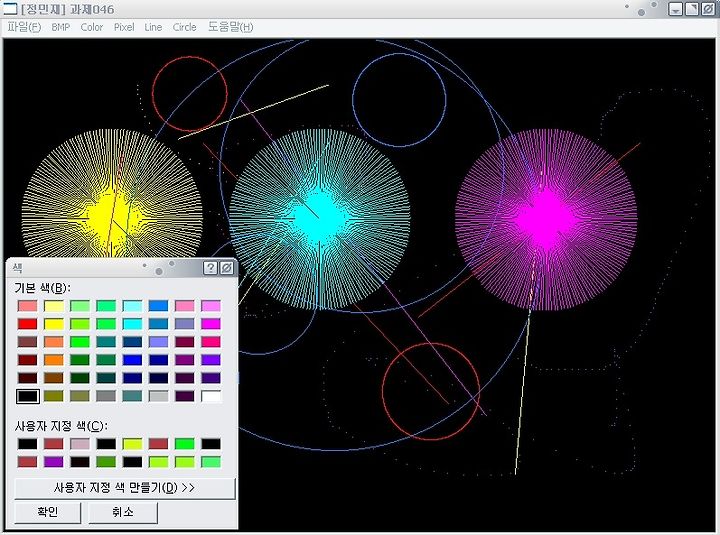Cancel with the 취소 button
720x535 pixels.
tap(123, 512)
